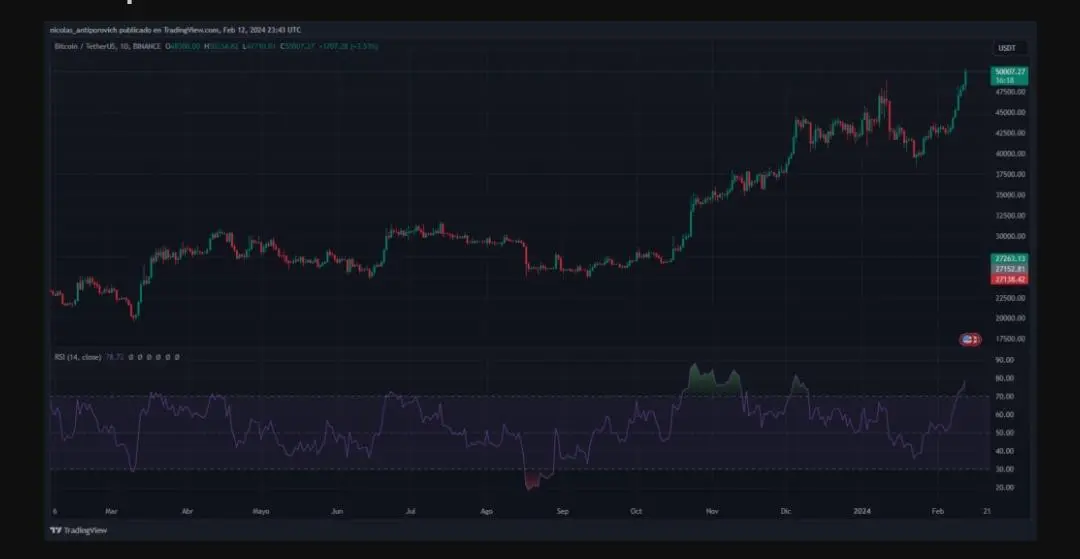Screen dimensions: 1080x559
Task: Click the Oct label on time axis
Action: pyautogui.click(x=636, y=511)
